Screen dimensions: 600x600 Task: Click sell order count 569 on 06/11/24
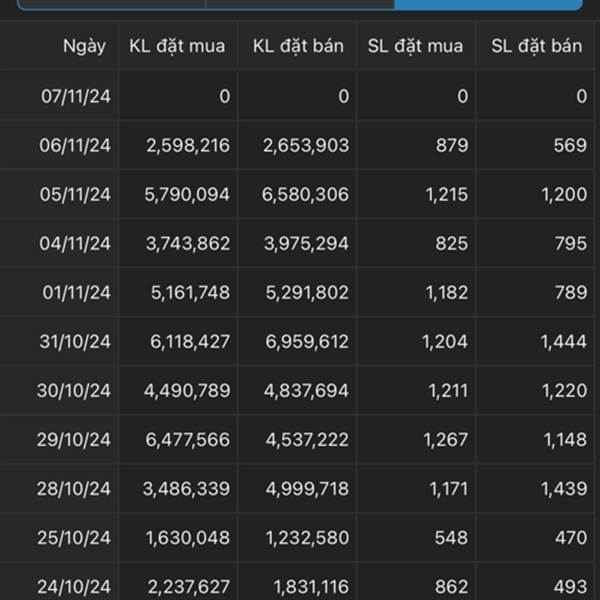click(570, 145)
